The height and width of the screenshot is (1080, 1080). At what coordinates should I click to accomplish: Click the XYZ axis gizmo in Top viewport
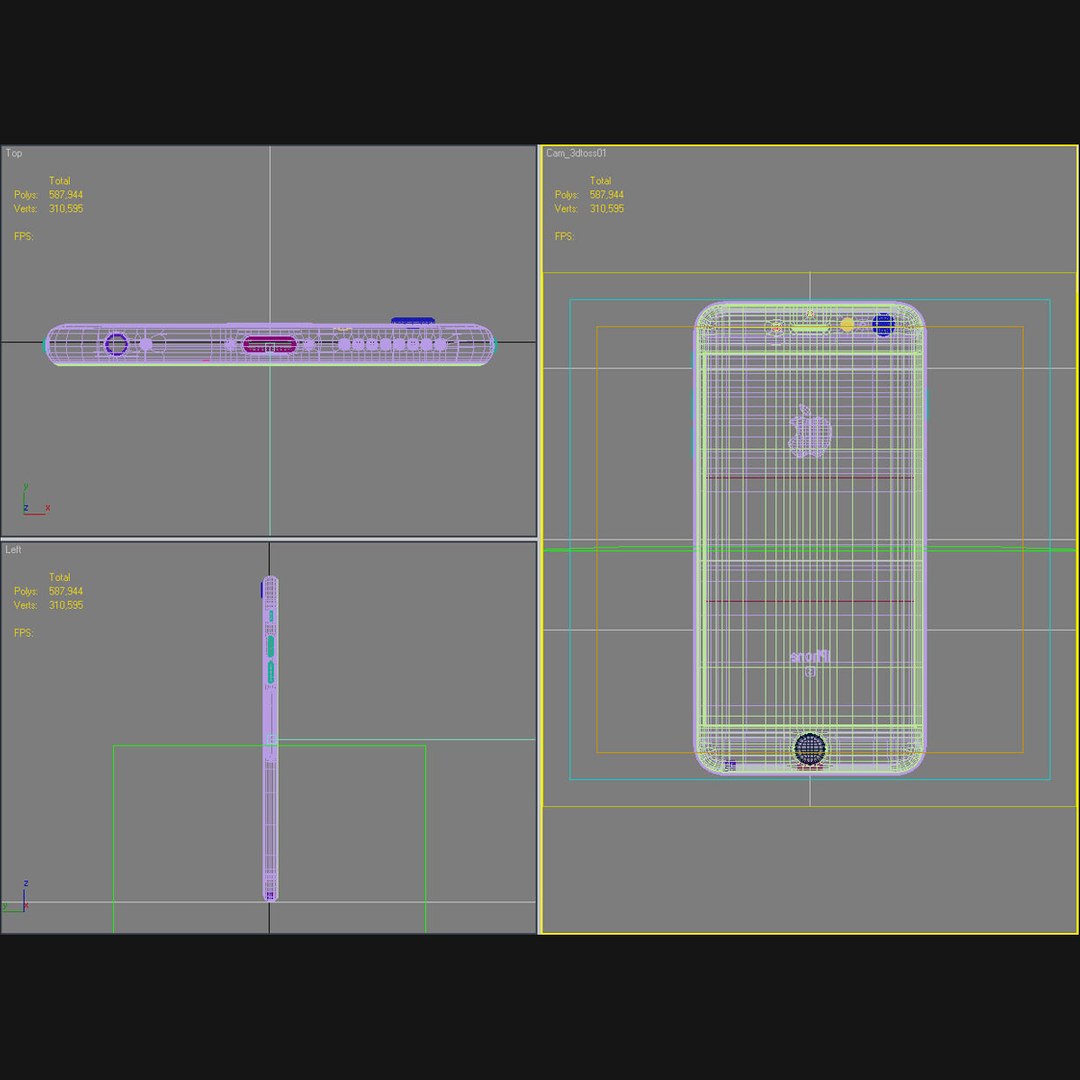tap(35, 501)
